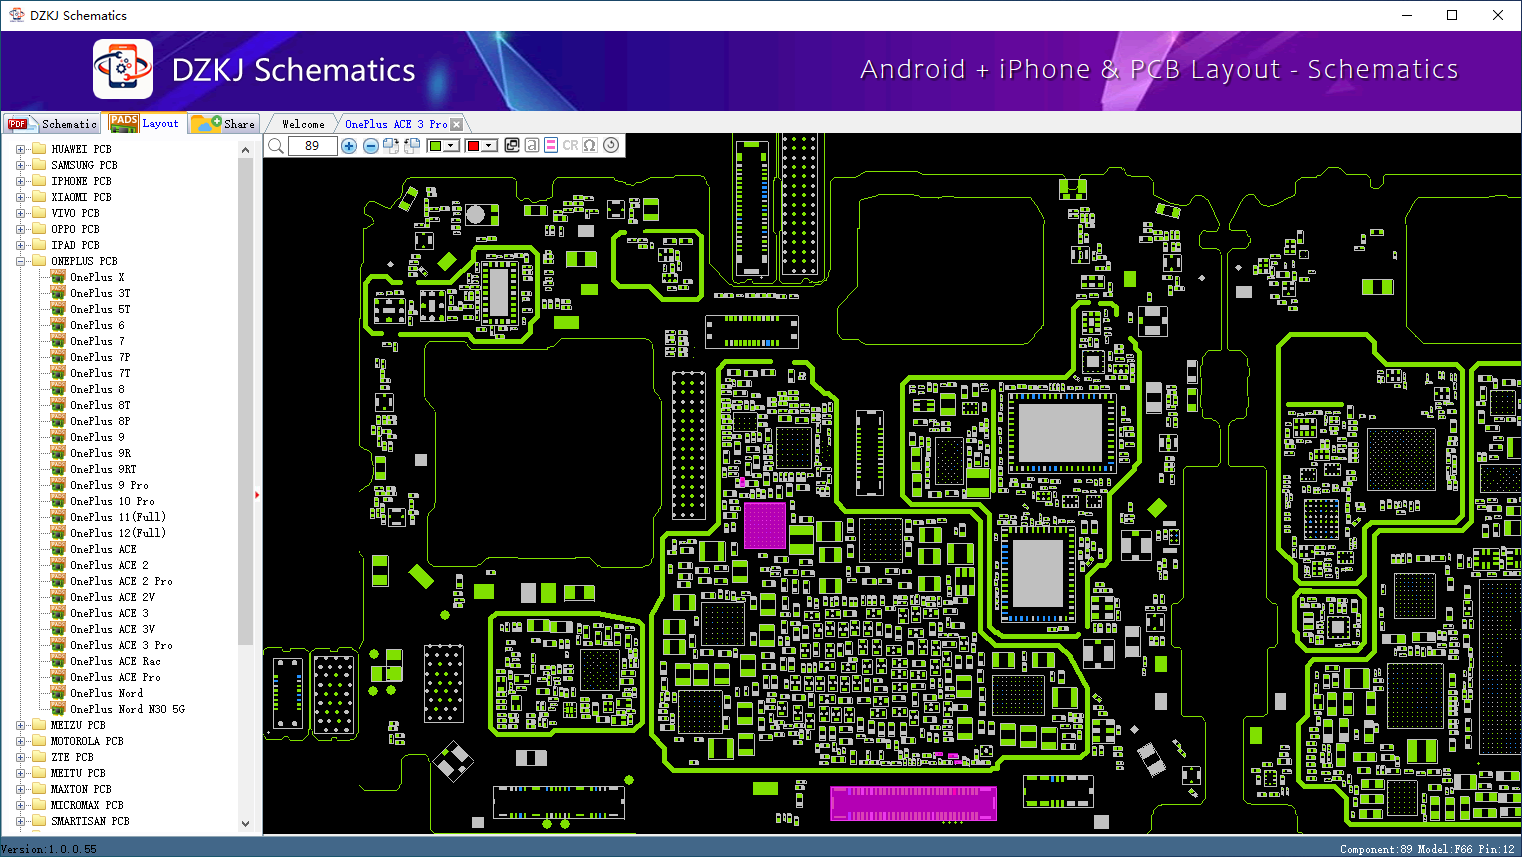Image resolution: width=1522 pixels, height=857 pixels.
Task: Click the DZKJ Schematics logo icon
Action: [123, 69]
